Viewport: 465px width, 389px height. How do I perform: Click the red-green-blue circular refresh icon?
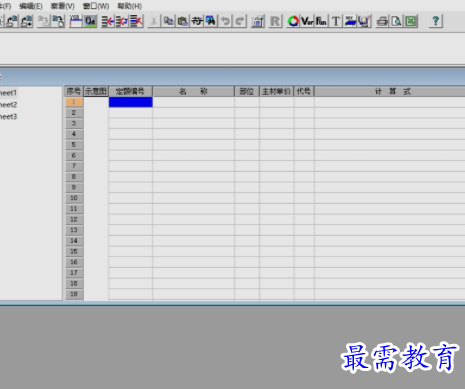293,21
